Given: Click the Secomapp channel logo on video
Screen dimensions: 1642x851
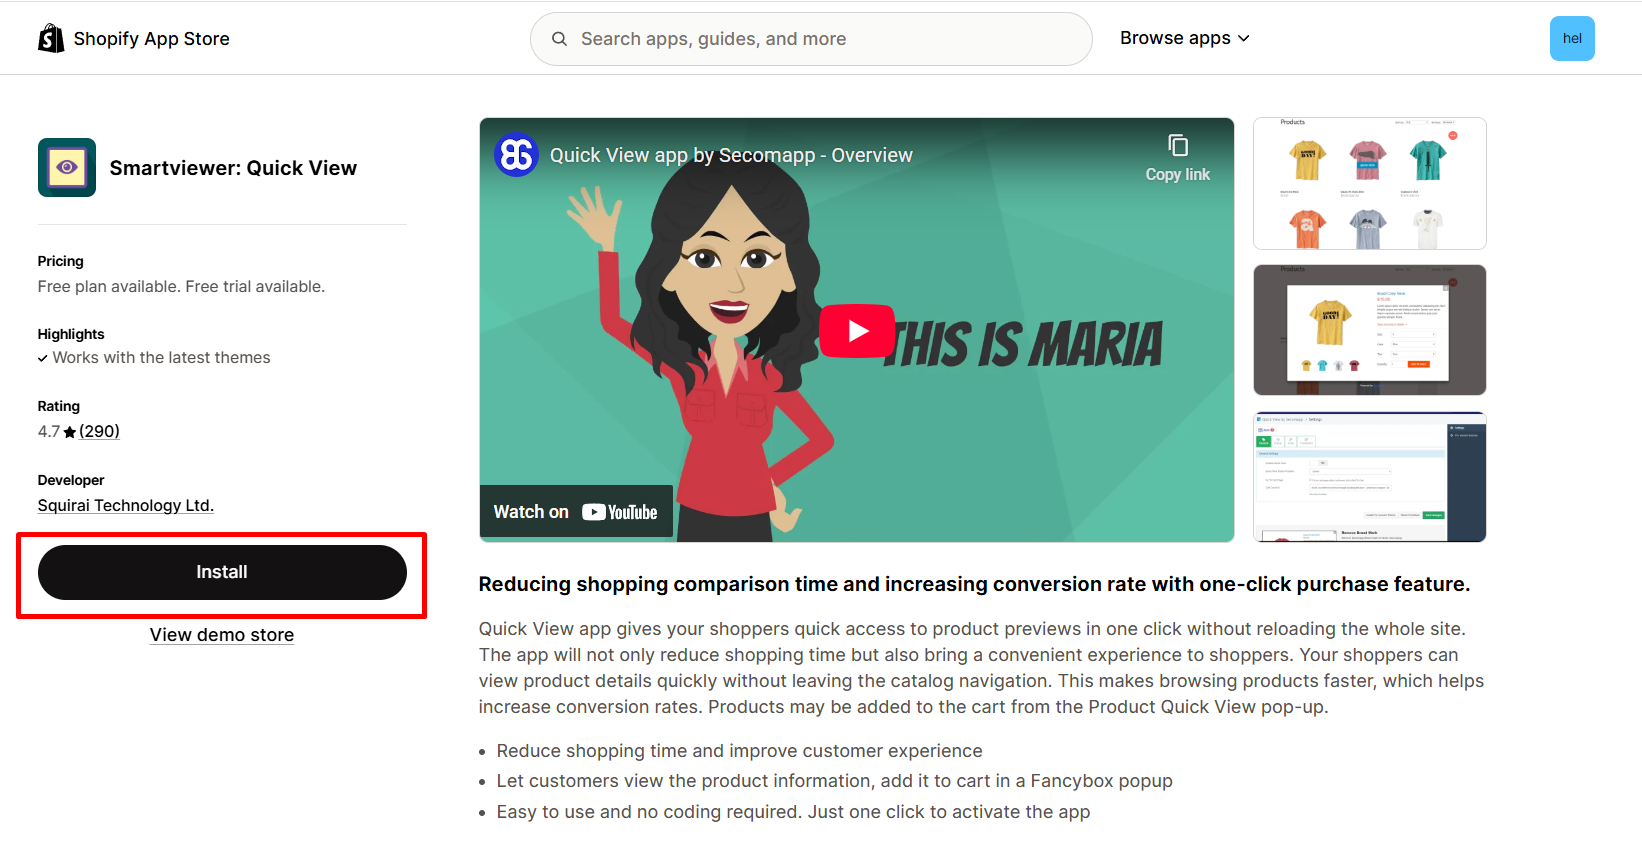Looking at the screenshot, I should pos(517,155).
